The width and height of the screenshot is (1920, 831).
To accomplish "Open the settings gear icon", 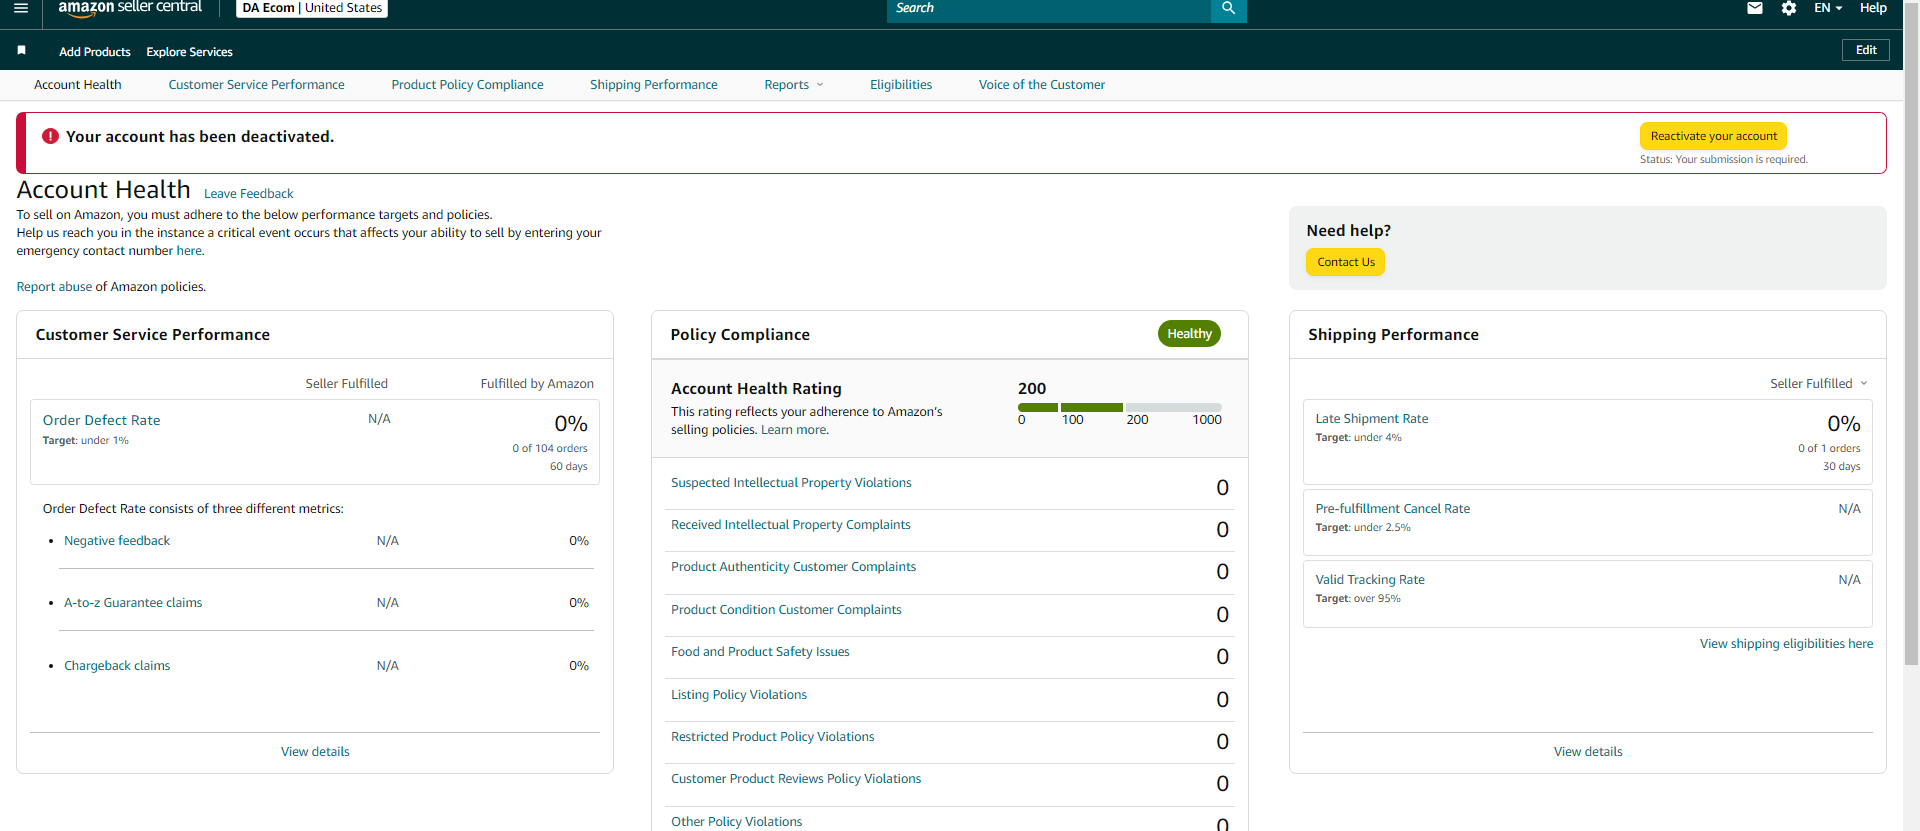I will [x=1789, y=8].
